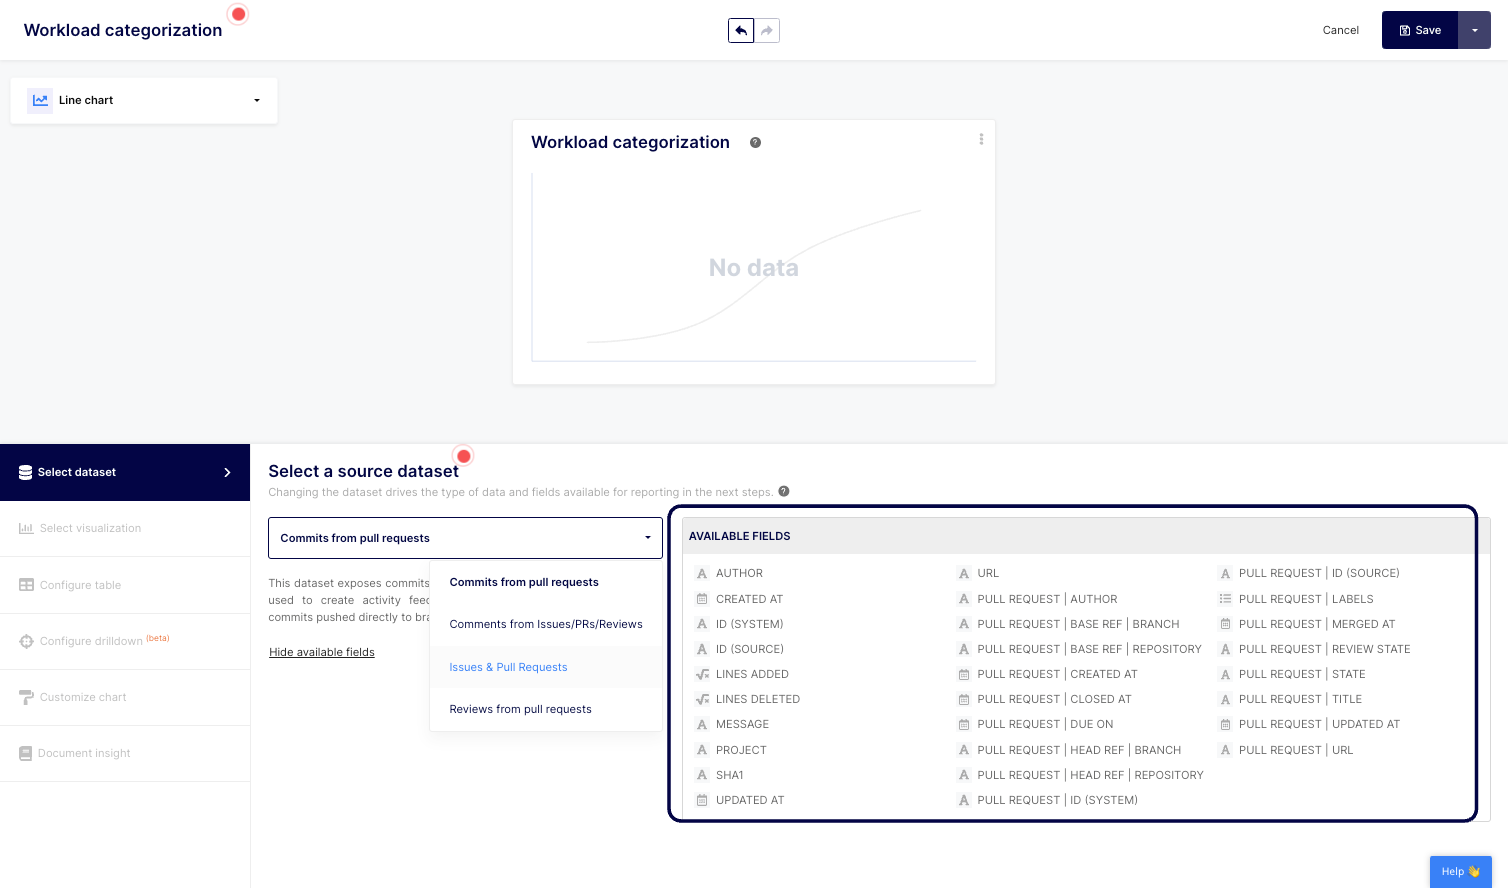Open the Line chart type dropdown

click(x=256, y=100)
